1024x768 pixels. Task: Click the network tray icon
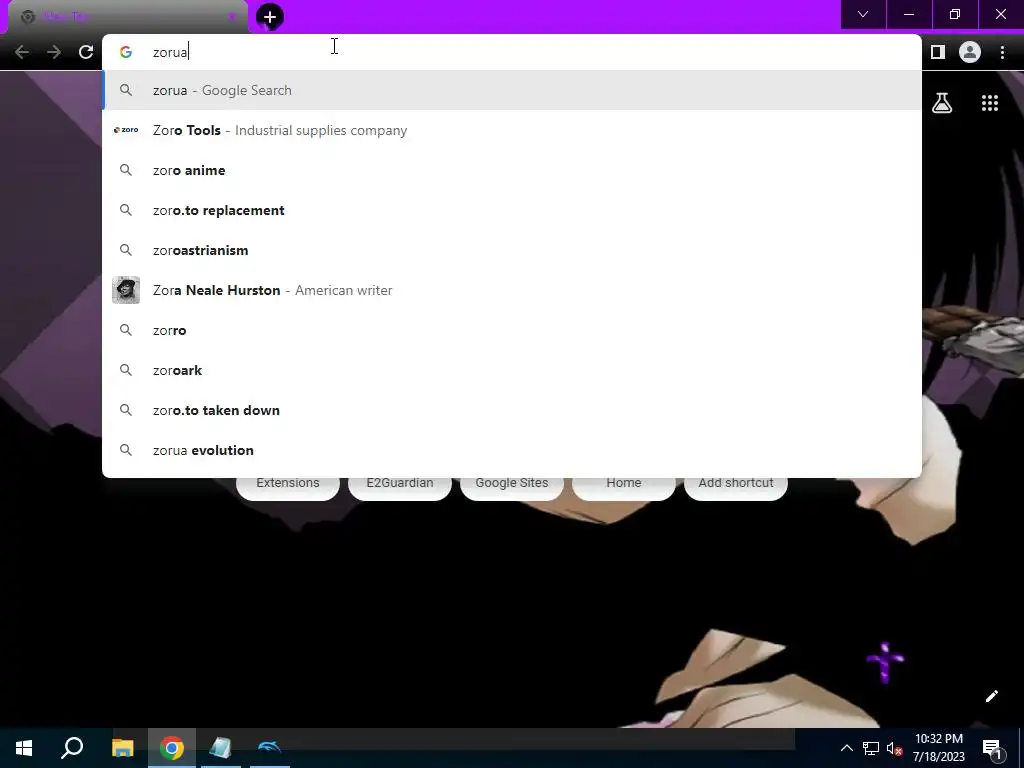[871, 748]
